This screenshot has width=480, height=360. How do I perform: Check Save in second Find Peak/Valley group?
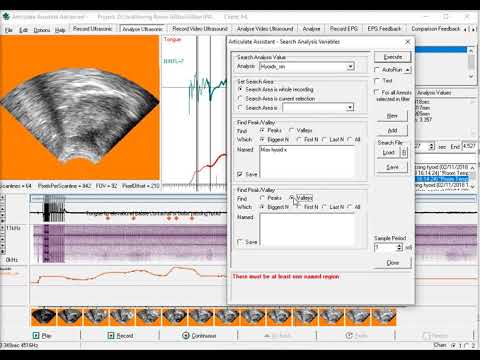click(240, 242)
